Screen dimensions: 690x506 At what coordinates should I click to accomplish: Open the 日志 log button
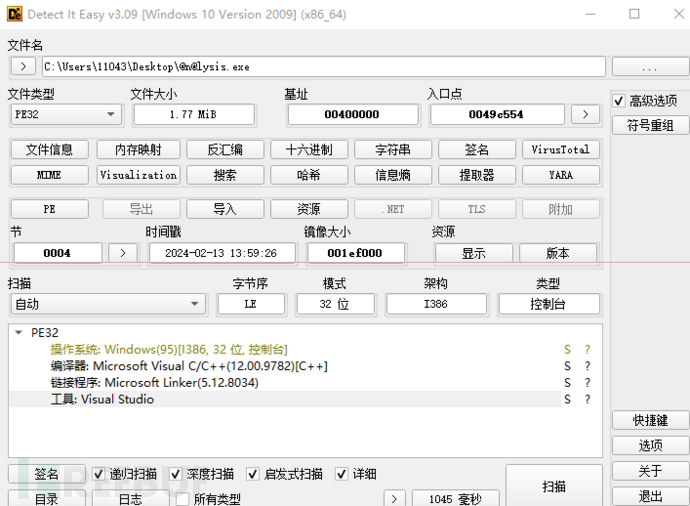tap(131, 499)
